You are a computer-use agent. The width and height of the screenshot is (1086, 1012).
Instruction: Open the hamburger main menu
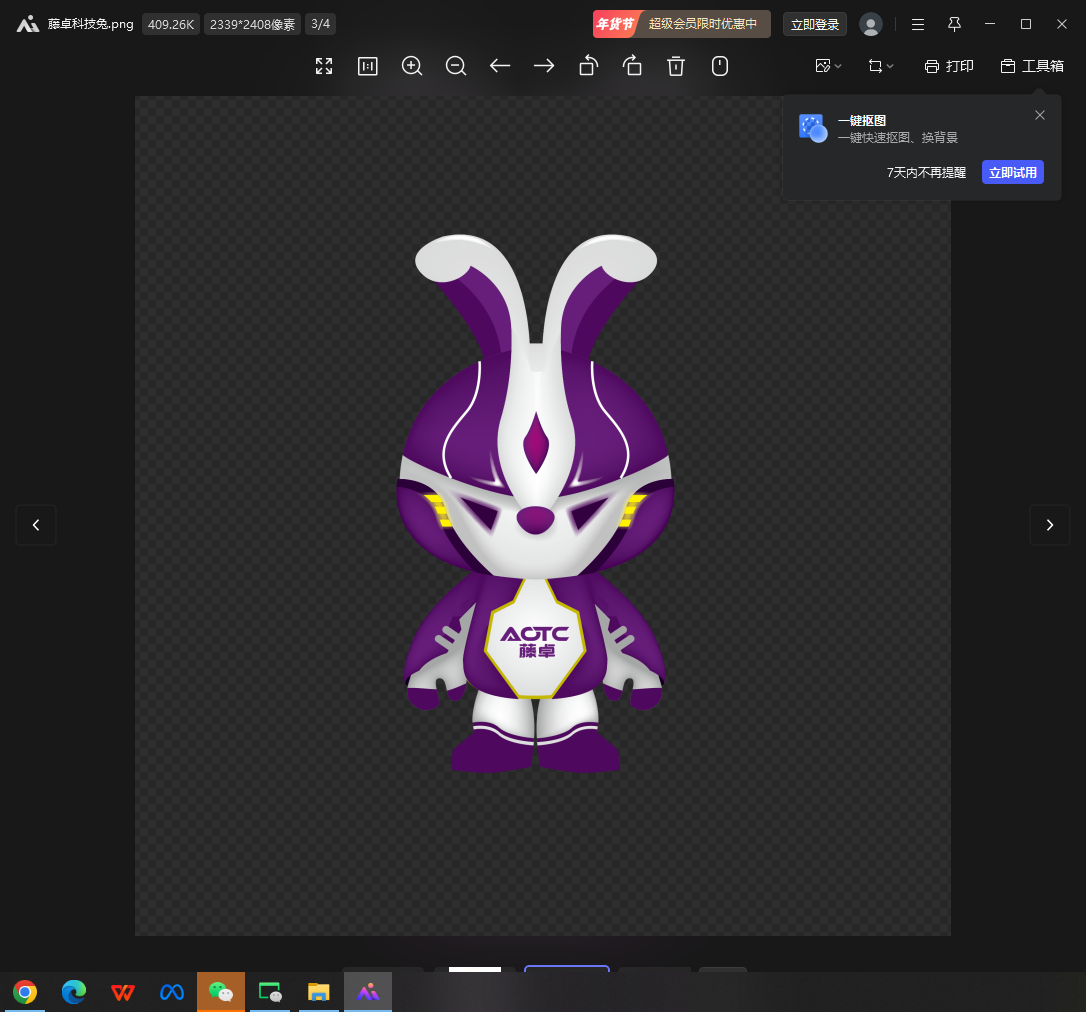tap(918, 24)
